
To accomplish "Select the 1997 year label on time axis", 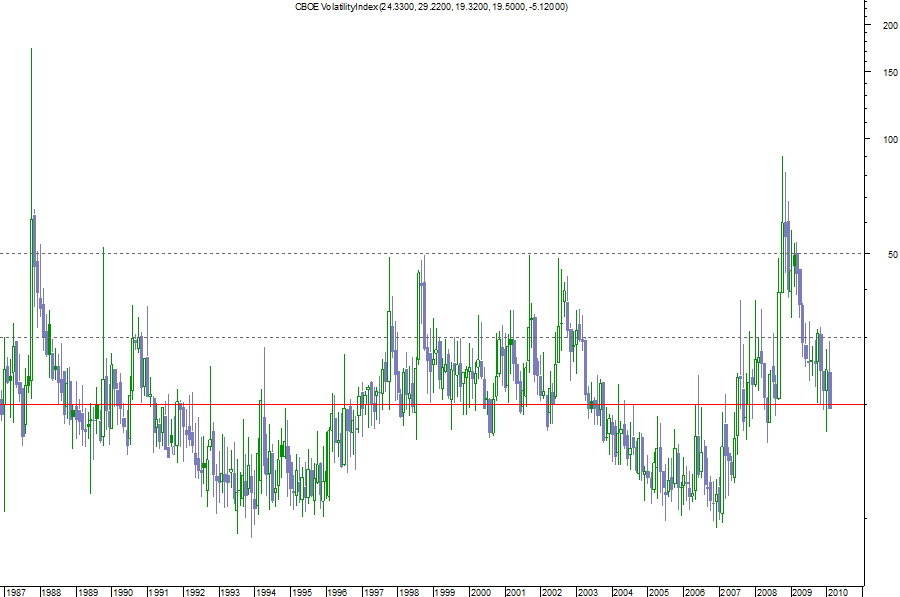I will pyautogui.click(x=374, y=592).
